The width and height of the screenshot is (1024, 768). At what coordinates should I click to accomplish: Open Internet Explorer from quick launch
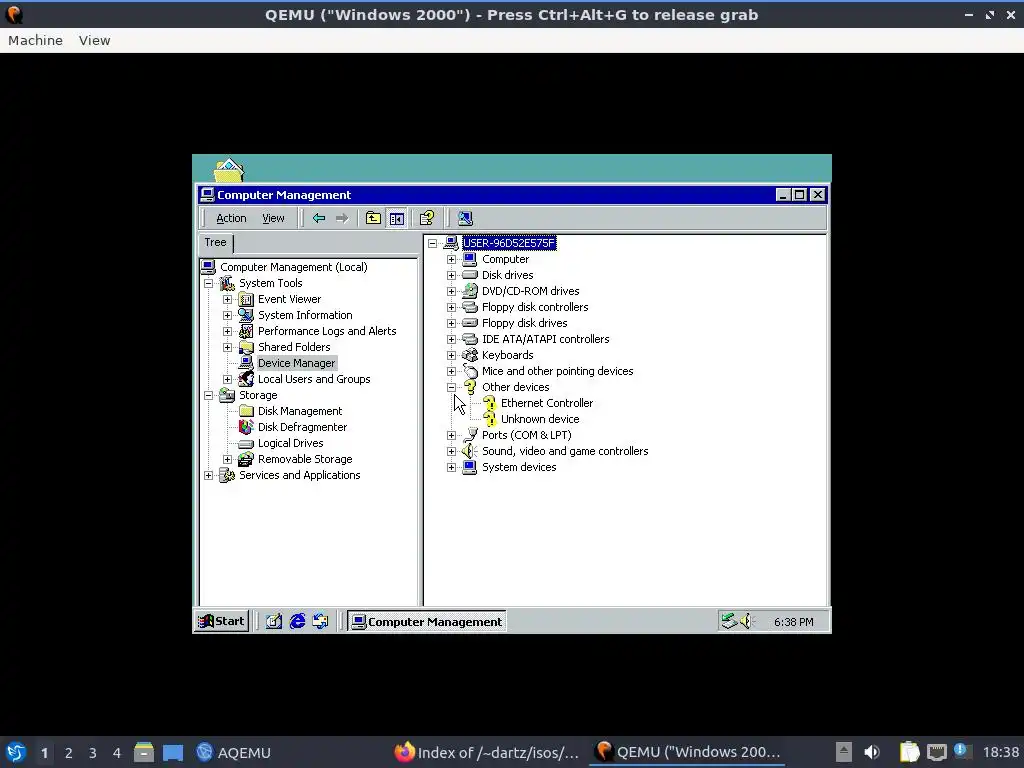point(297,621)
